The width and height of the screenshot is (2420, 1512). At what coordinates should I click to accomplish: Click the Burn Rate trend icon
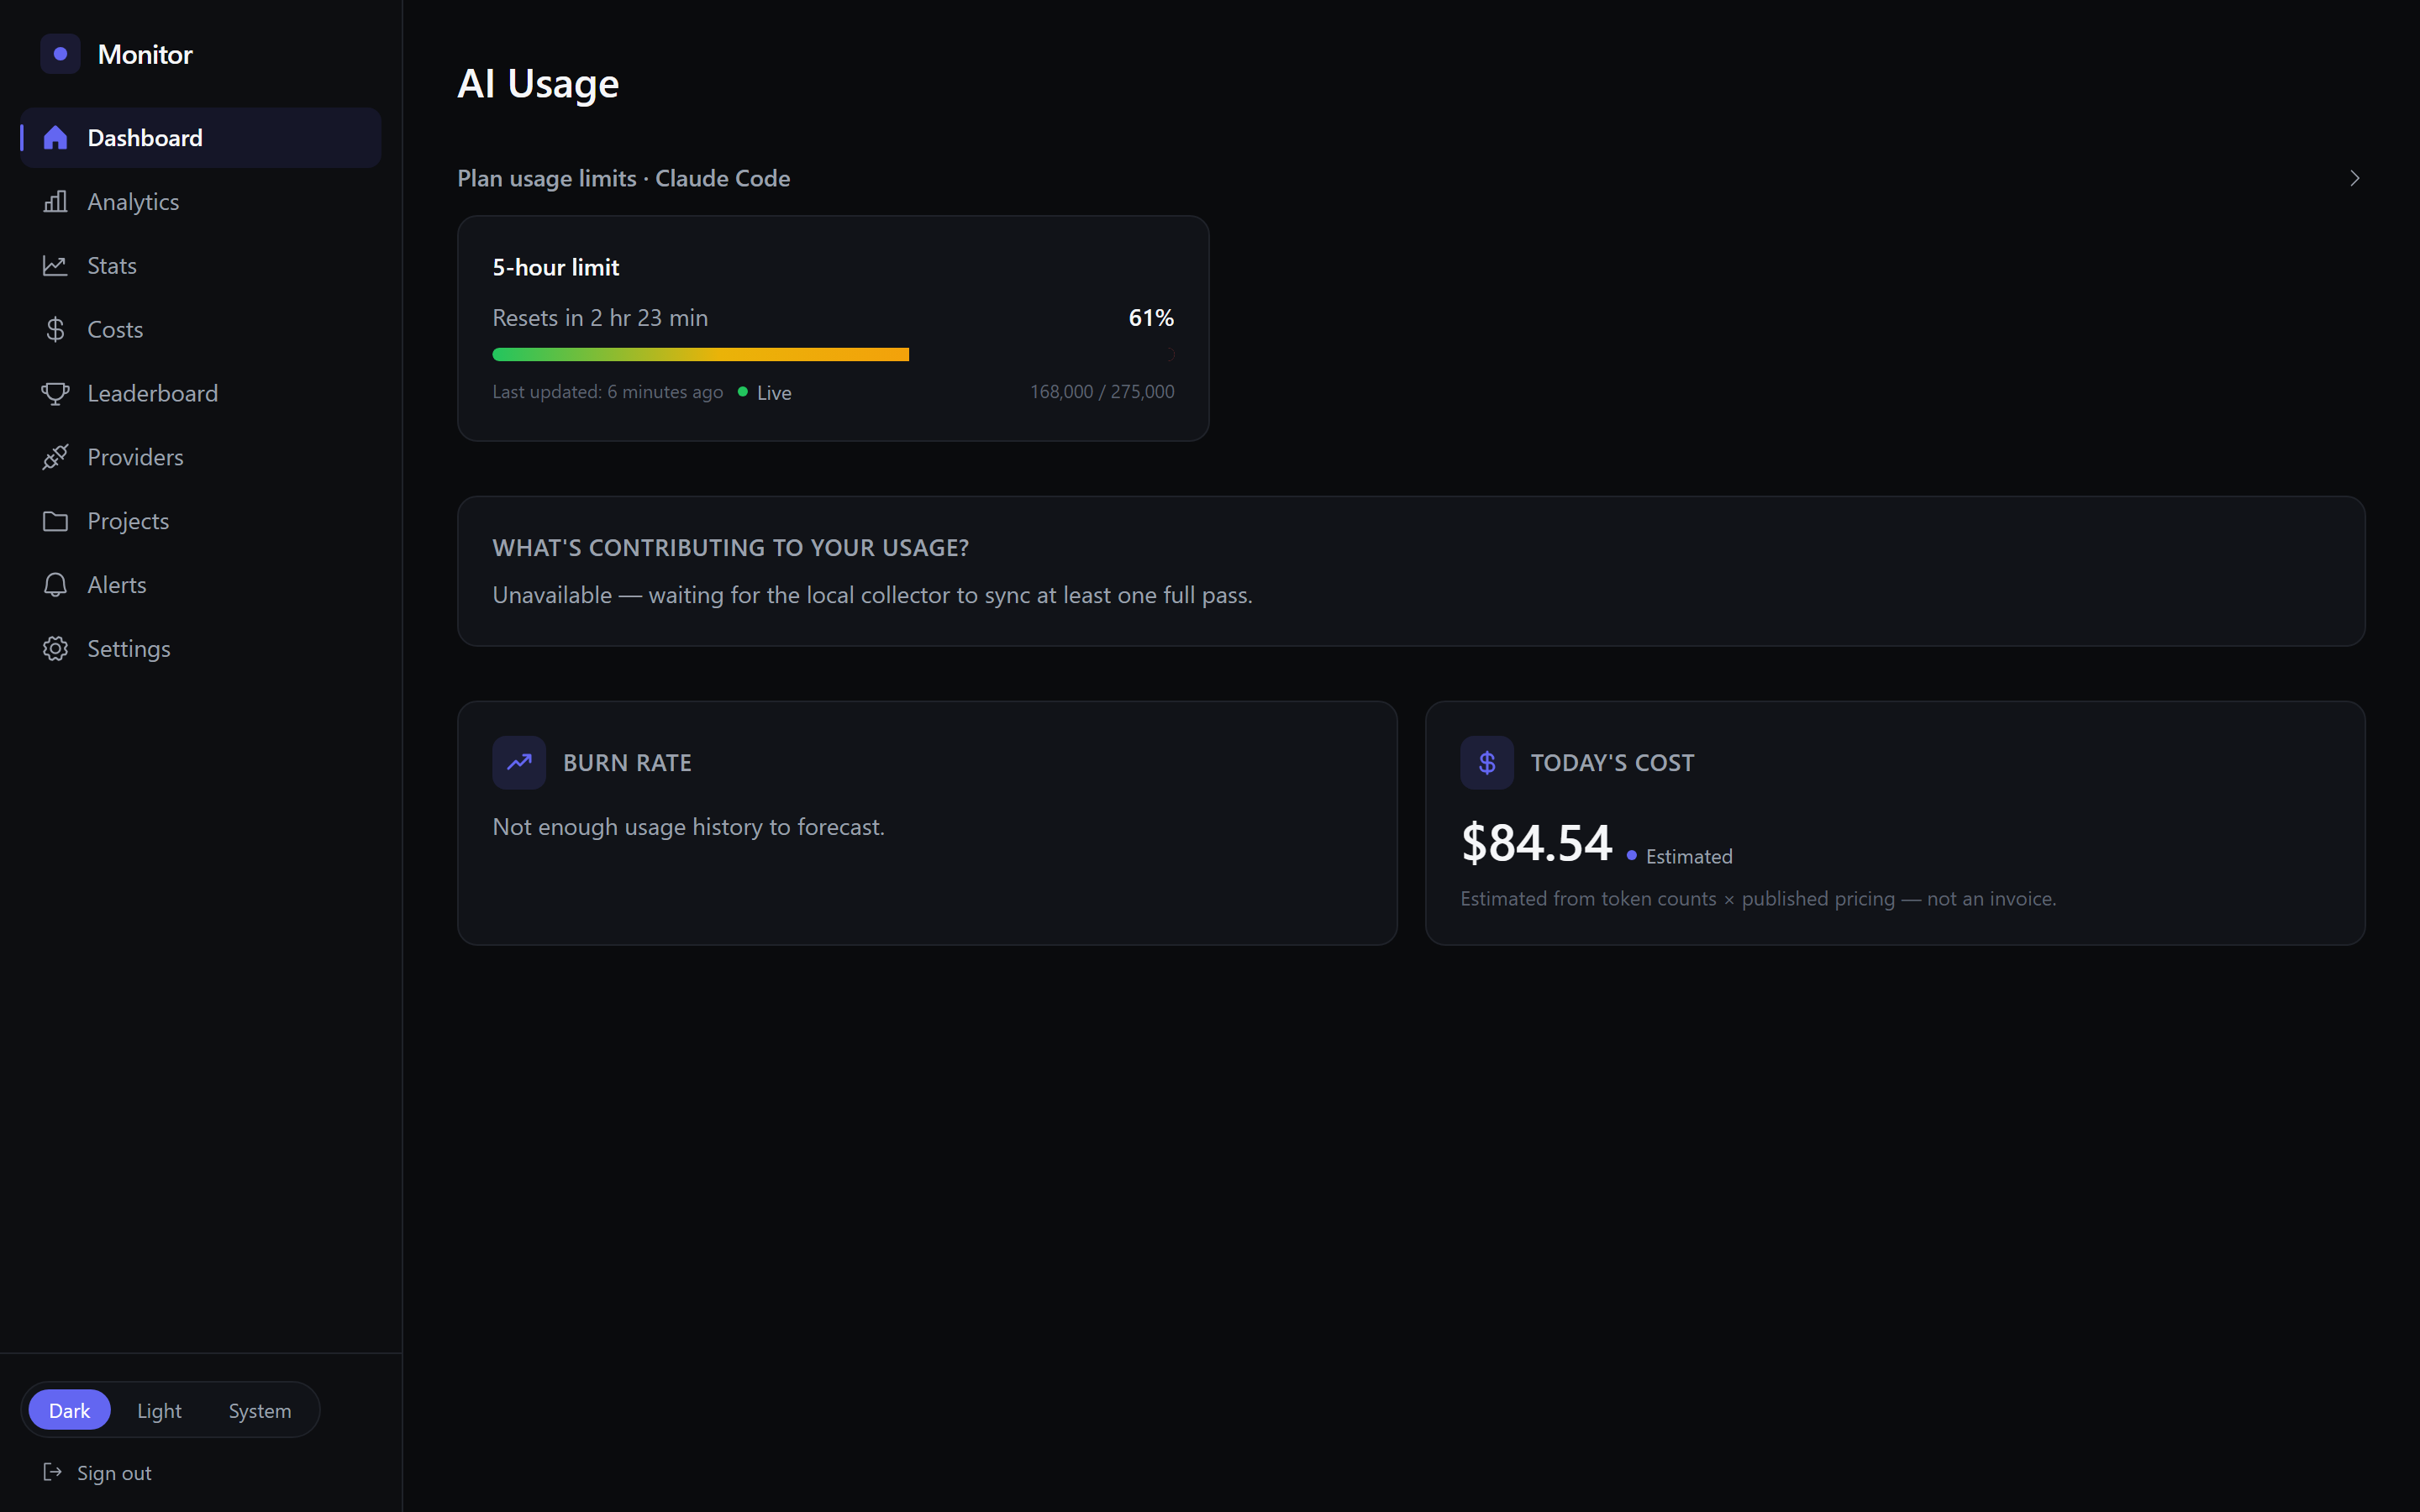click(x=519, y=763)
